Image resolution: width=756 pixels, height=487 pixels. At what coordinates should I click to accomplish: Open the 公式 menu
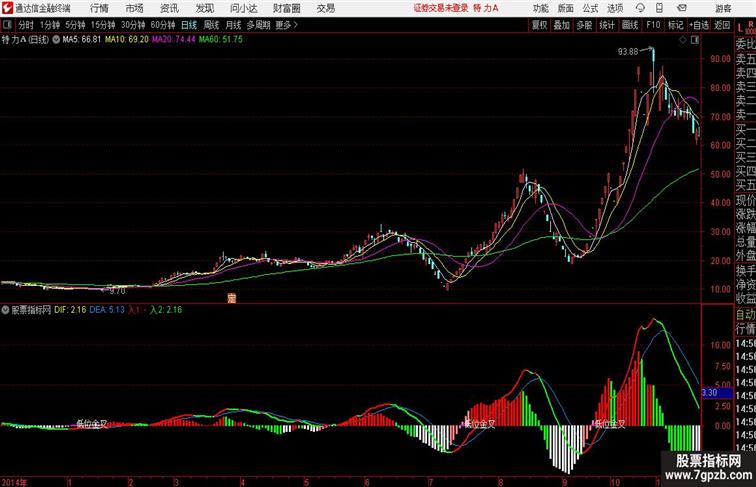coord(590,8)
